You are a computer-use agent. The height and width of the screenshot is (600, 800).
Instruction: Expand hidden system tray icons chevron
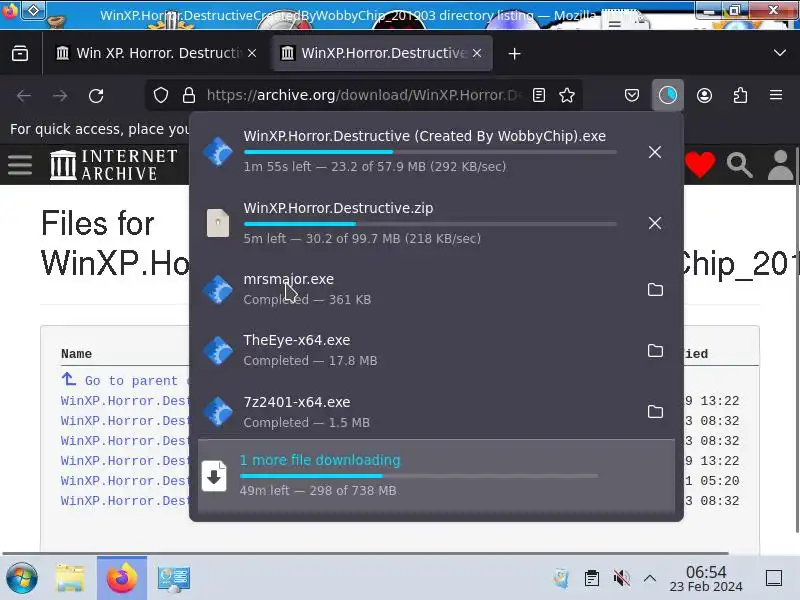(x=649, y=579)
